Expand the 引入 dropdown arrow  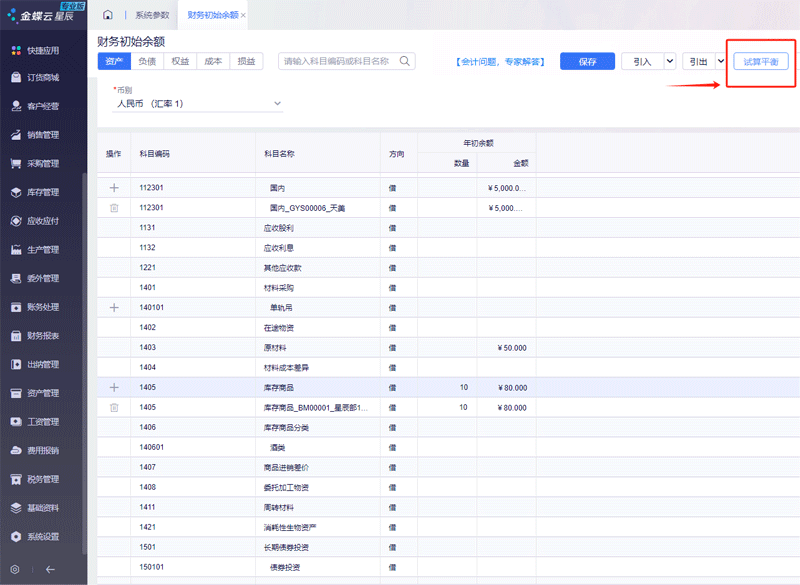coord(670,61)
